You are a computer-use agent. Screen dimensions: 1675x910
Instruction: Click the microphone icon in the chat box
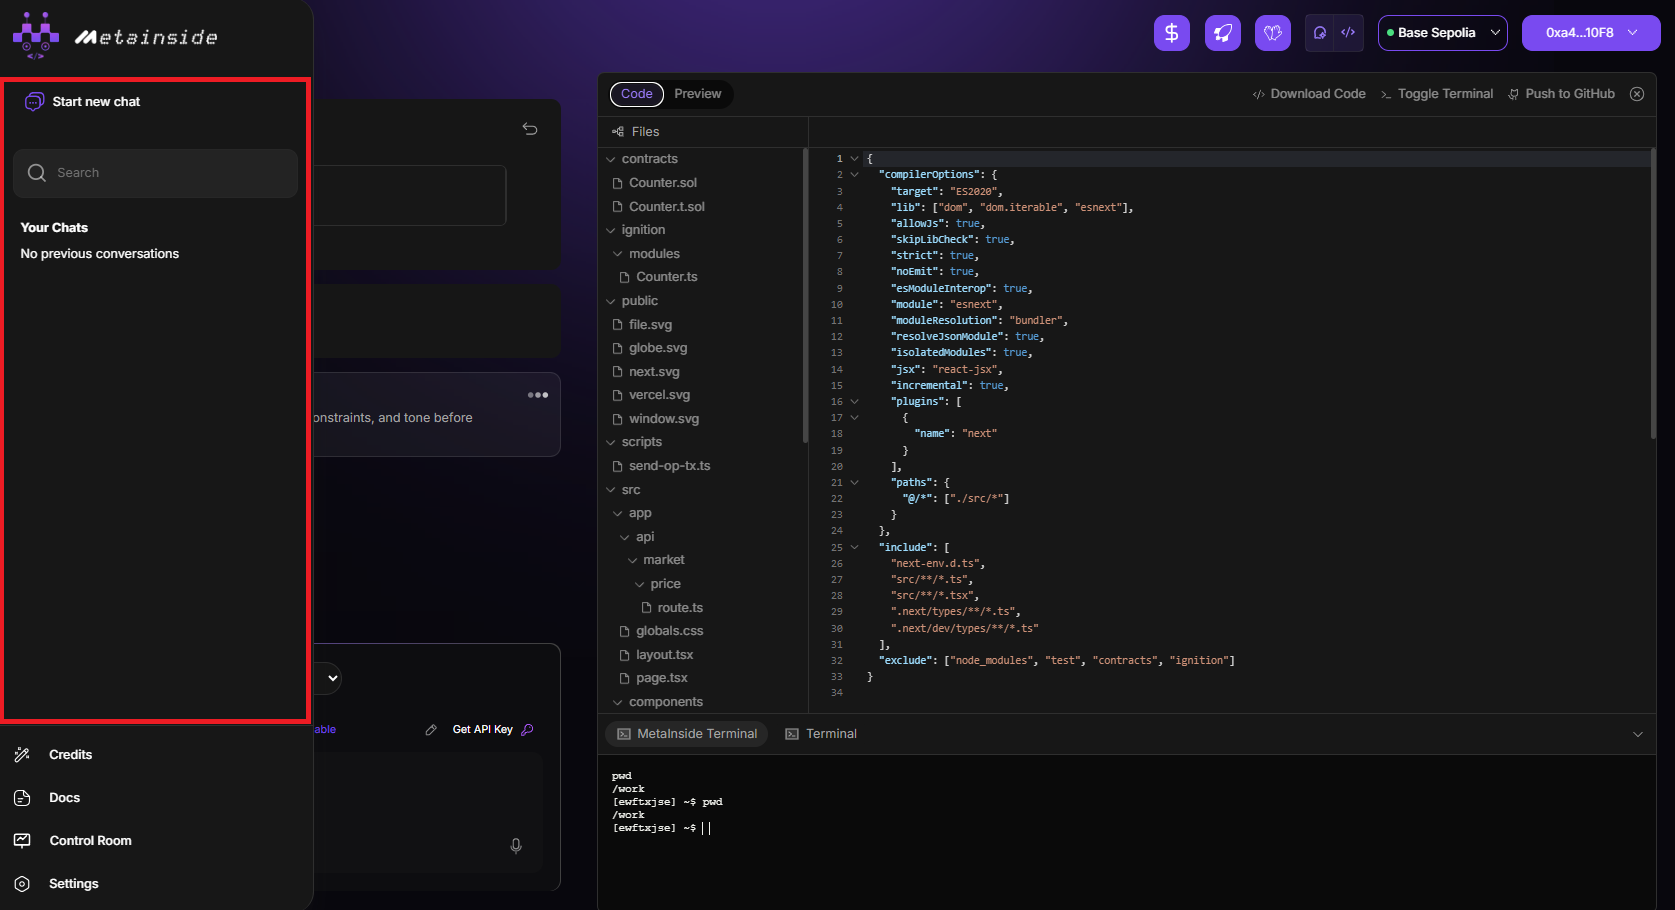[x=516, y=846]
